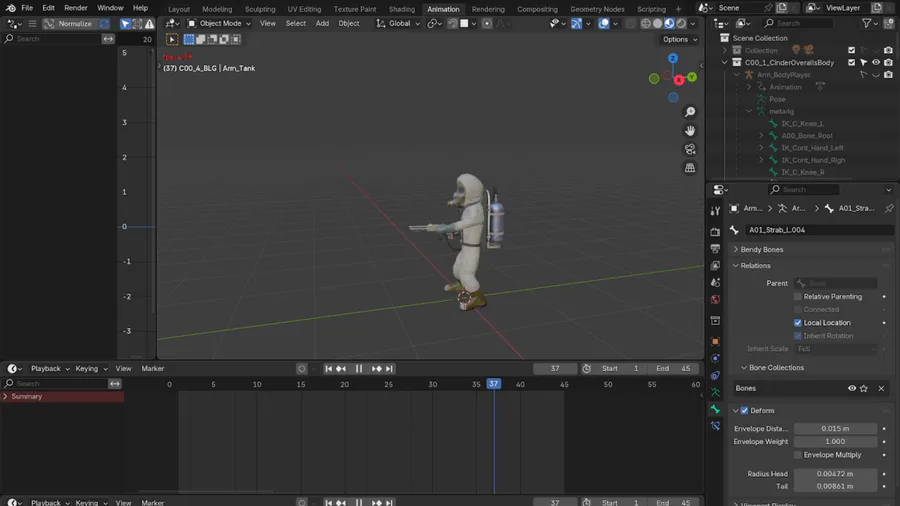Screen dimensions: 900x506
Task: Toggle the Inherit Rotation checkbox
Action: [797, 336]
